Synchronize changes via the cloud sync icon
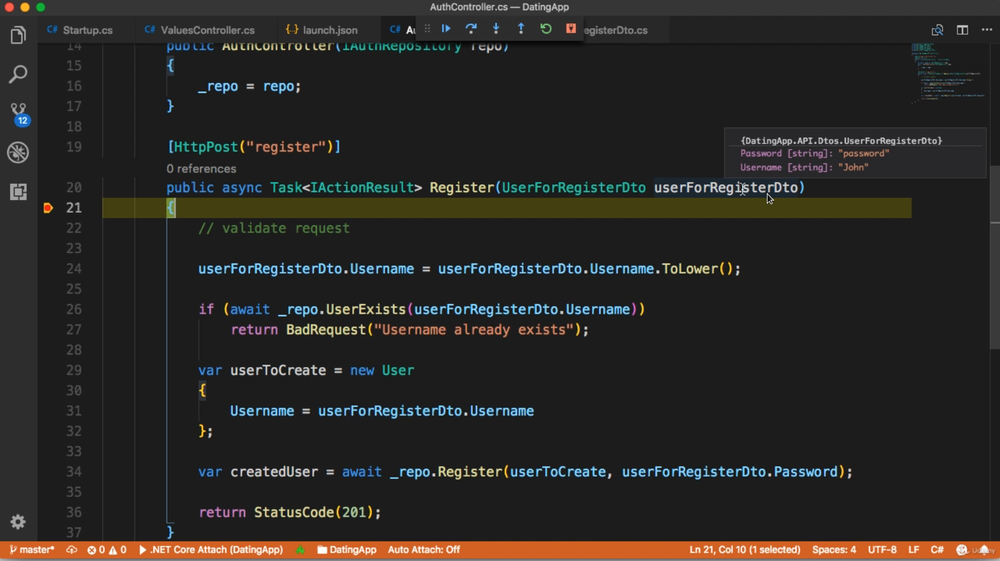Viewport: 1000px width, 561px height. [71, 550]
